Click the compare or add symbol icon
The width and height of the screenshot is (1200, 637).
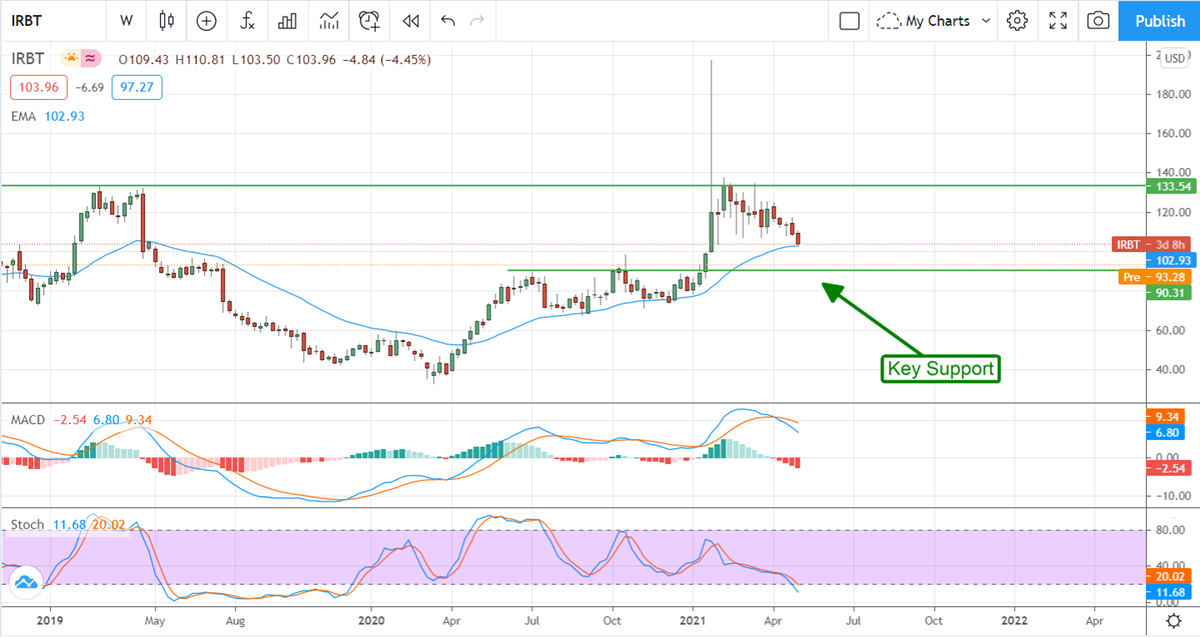[206, 20]
